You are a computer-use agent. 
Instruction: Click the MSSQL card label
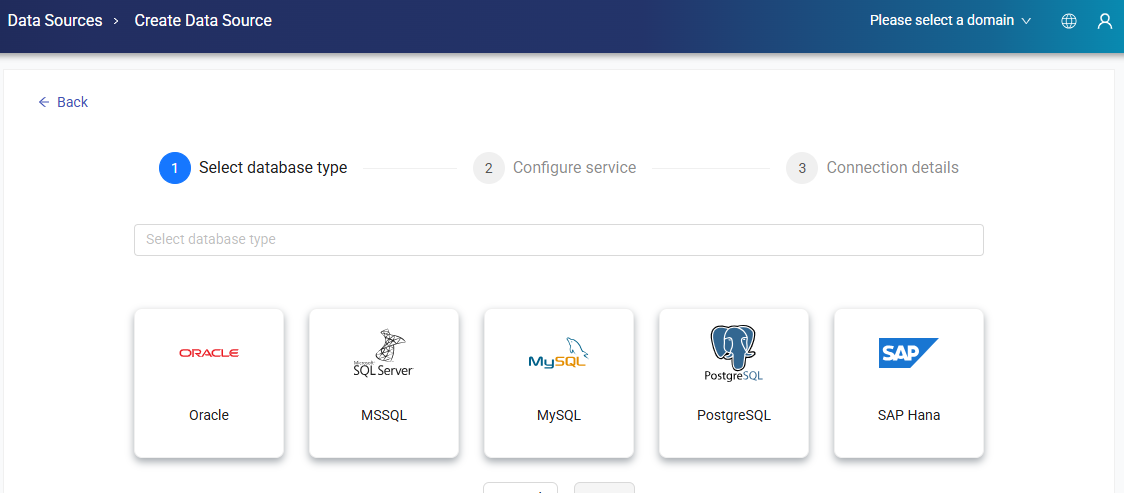[x=383, y=415]
